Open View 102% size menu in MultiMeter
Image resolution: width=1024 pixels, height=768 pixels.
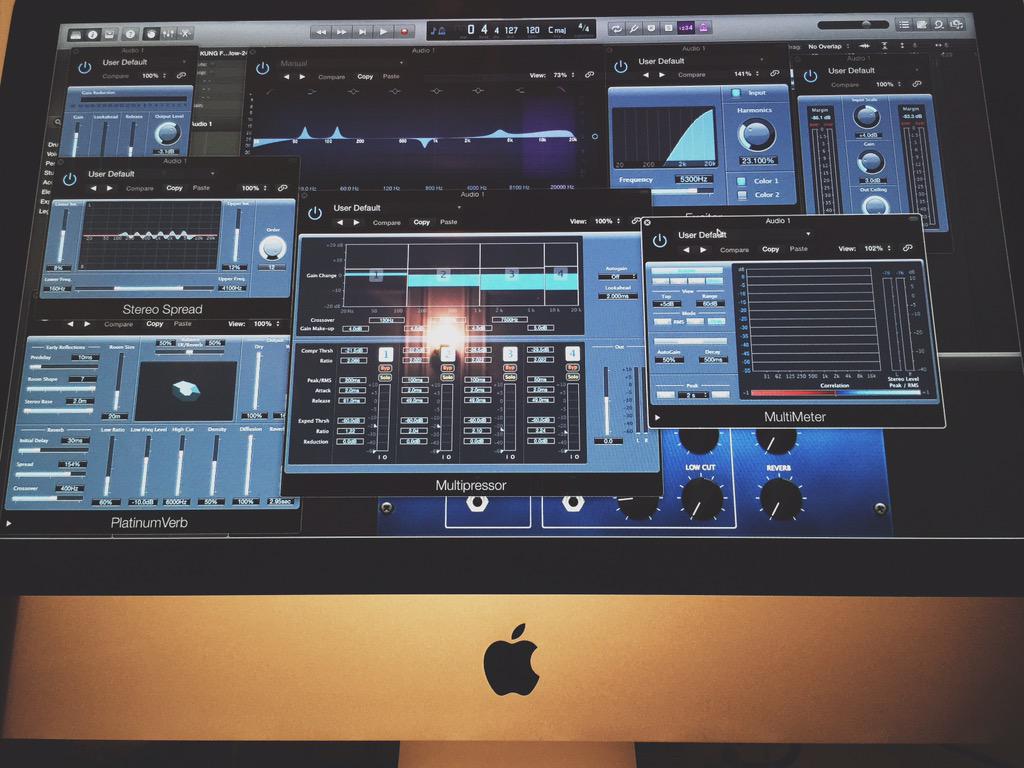tap(877, 248)
